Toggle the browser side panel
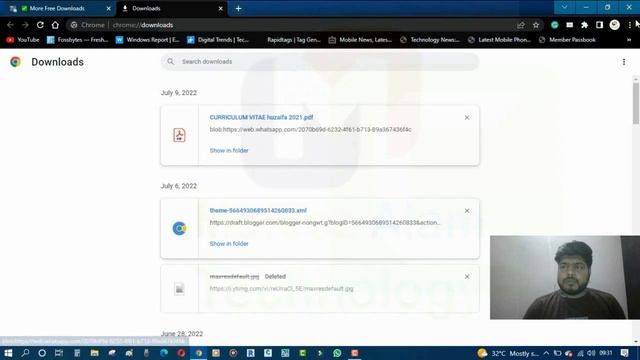 tap(599, 25)
